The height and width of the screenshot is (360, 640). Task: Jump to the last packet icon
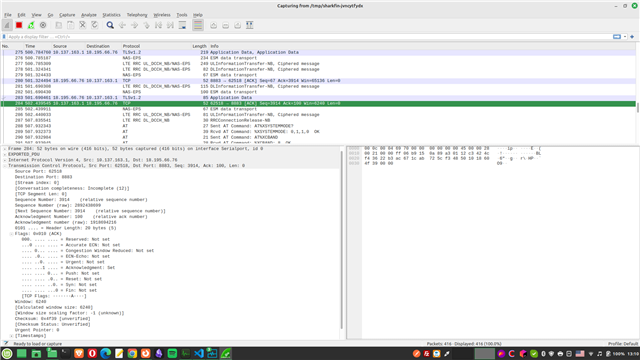coord(170,25)
